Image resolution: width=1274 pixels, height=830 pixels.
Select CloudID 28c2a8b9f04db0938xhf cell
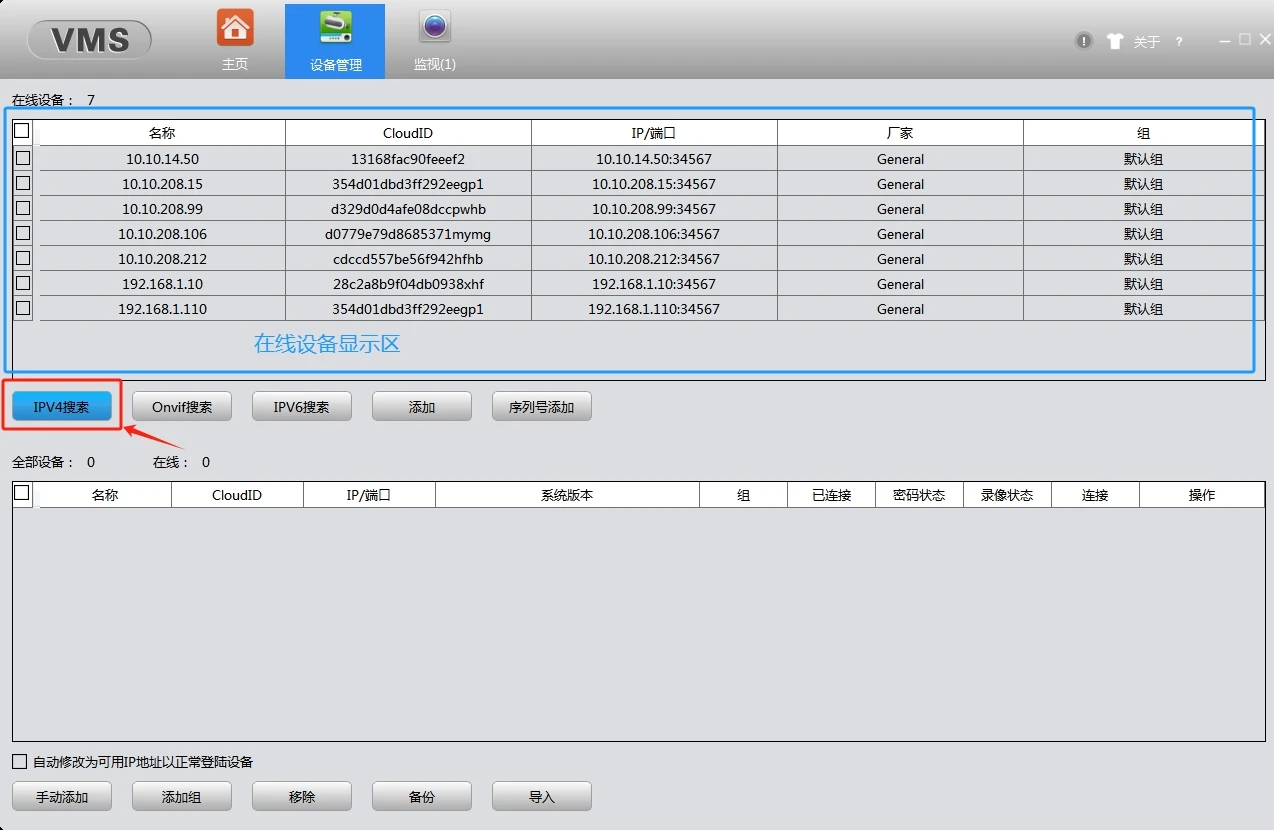(x=408, y=284)
